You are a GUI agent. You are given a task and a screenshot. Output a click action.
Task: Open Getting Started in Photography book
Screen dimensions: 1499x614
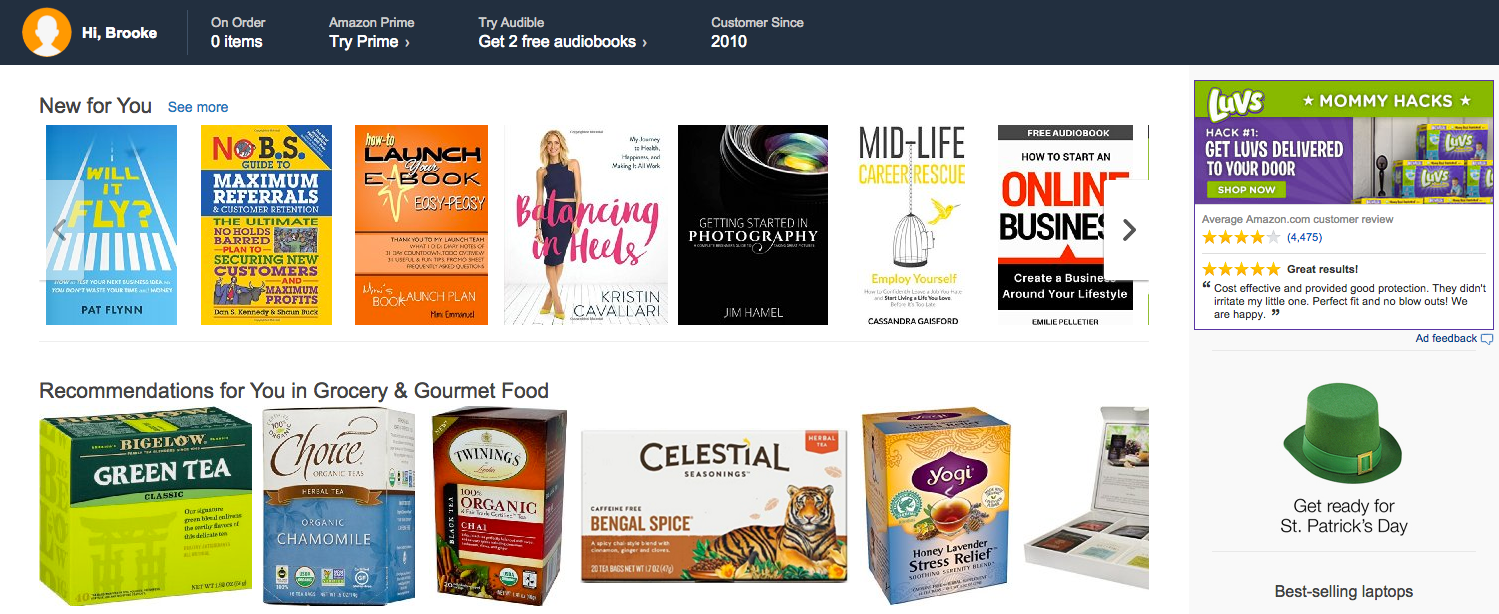(x=753, y=225)
